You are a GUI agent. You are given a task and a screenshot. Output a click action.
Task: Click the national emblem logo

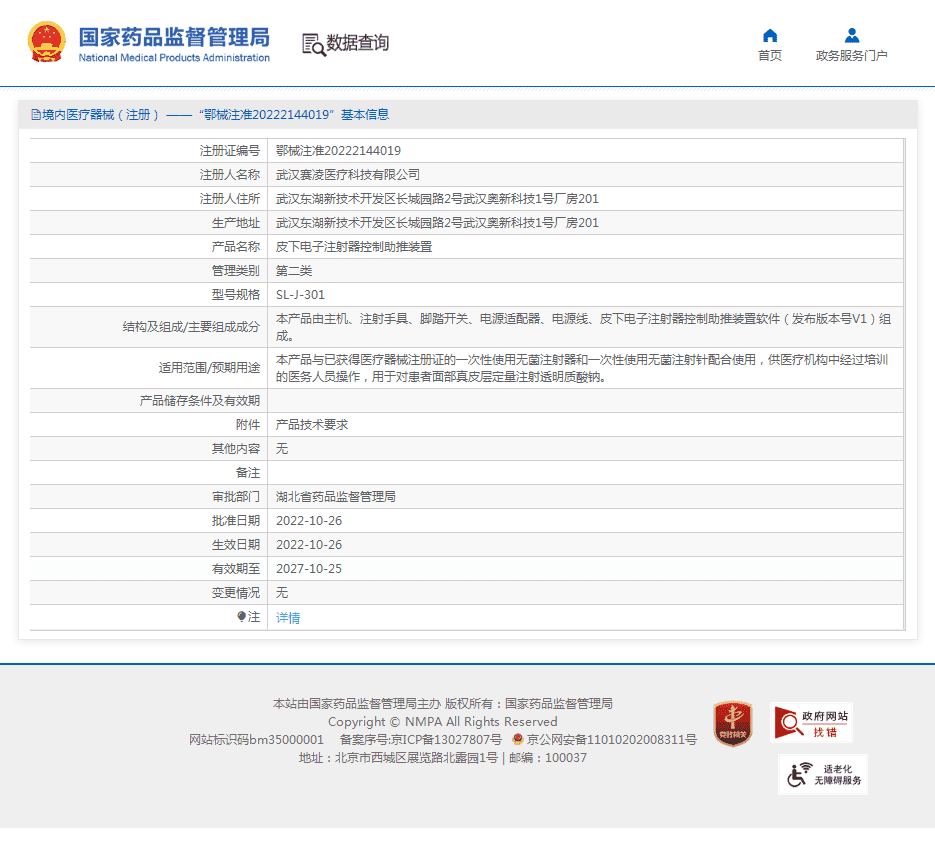pos(47,42)
